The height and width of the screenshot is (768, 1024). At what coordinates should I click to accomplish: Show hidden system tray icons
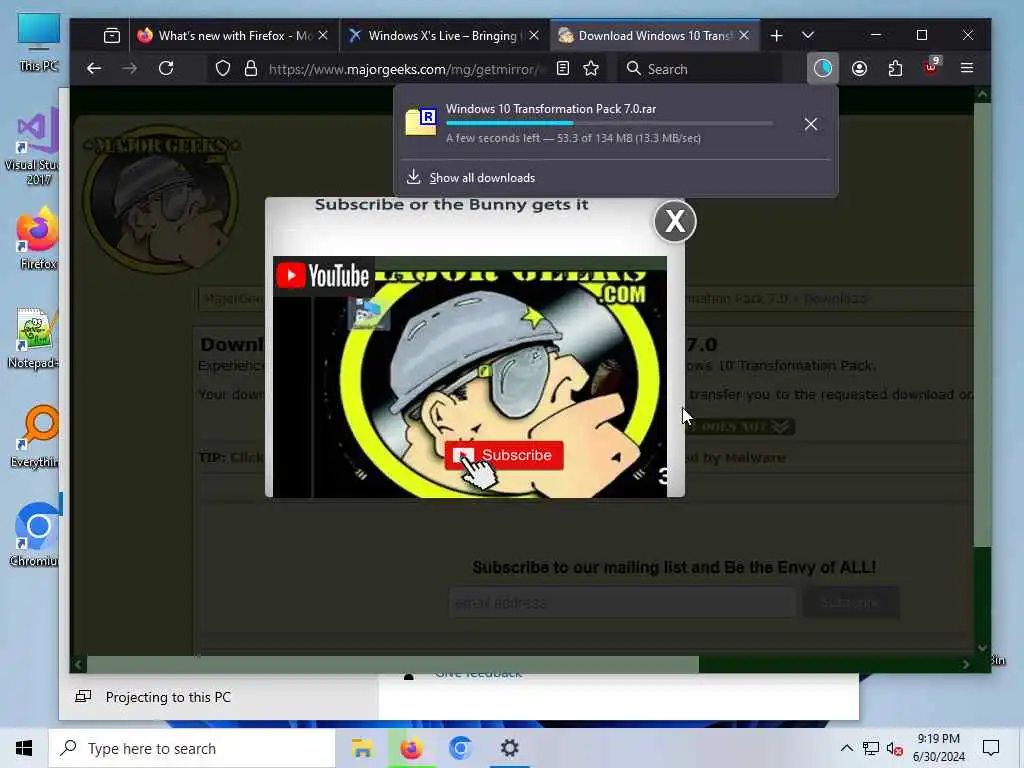click(846, 748)
